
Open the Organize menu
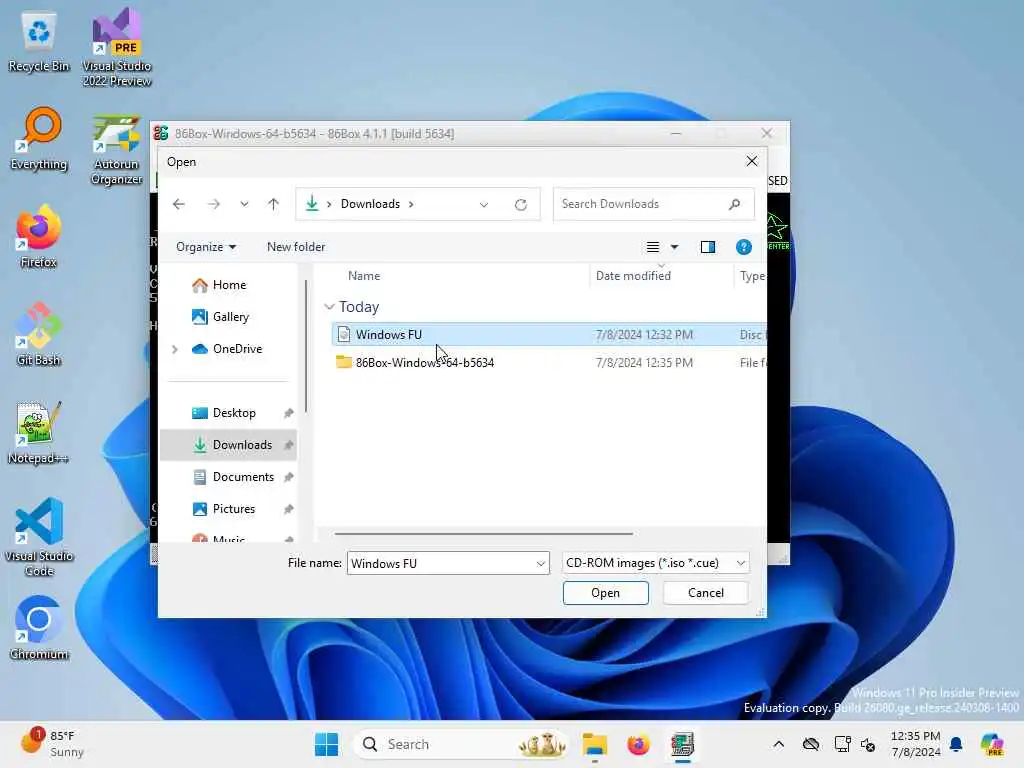206,247
